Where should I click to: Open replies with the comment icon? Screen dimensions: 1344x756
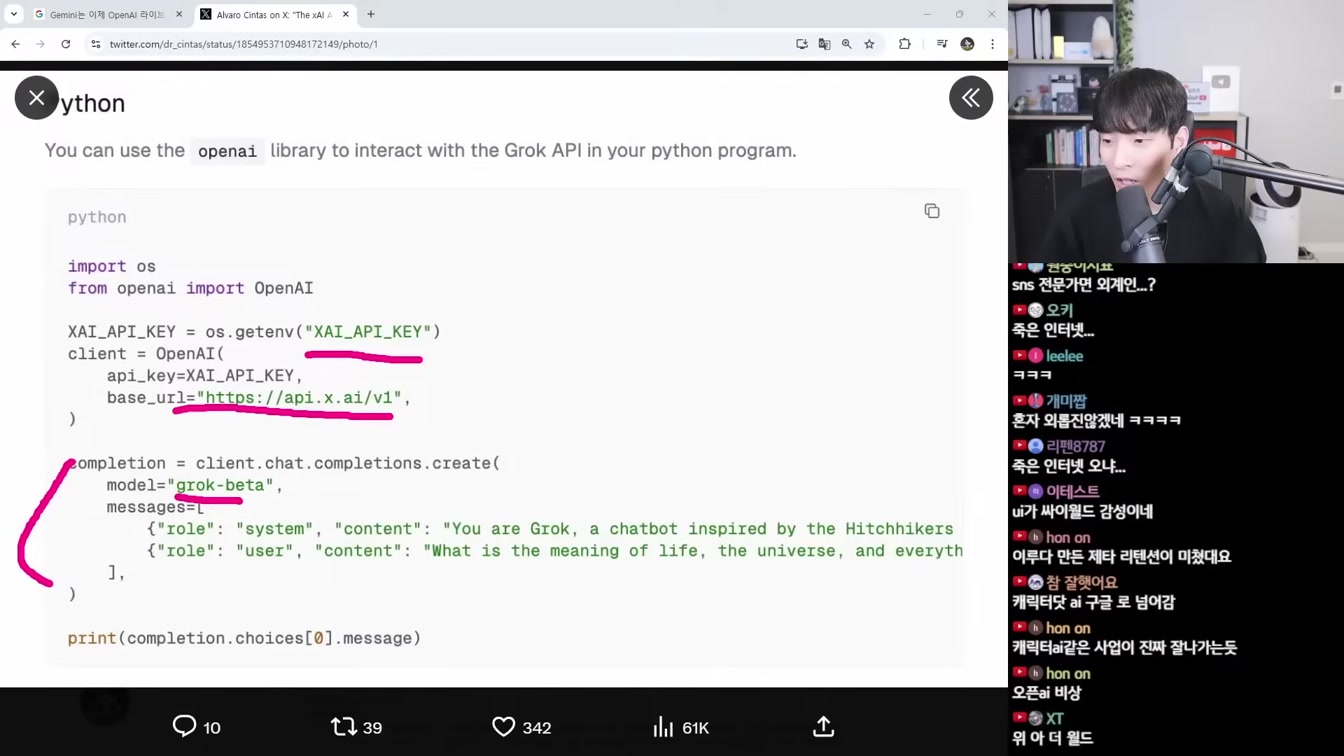click(184, 727)
